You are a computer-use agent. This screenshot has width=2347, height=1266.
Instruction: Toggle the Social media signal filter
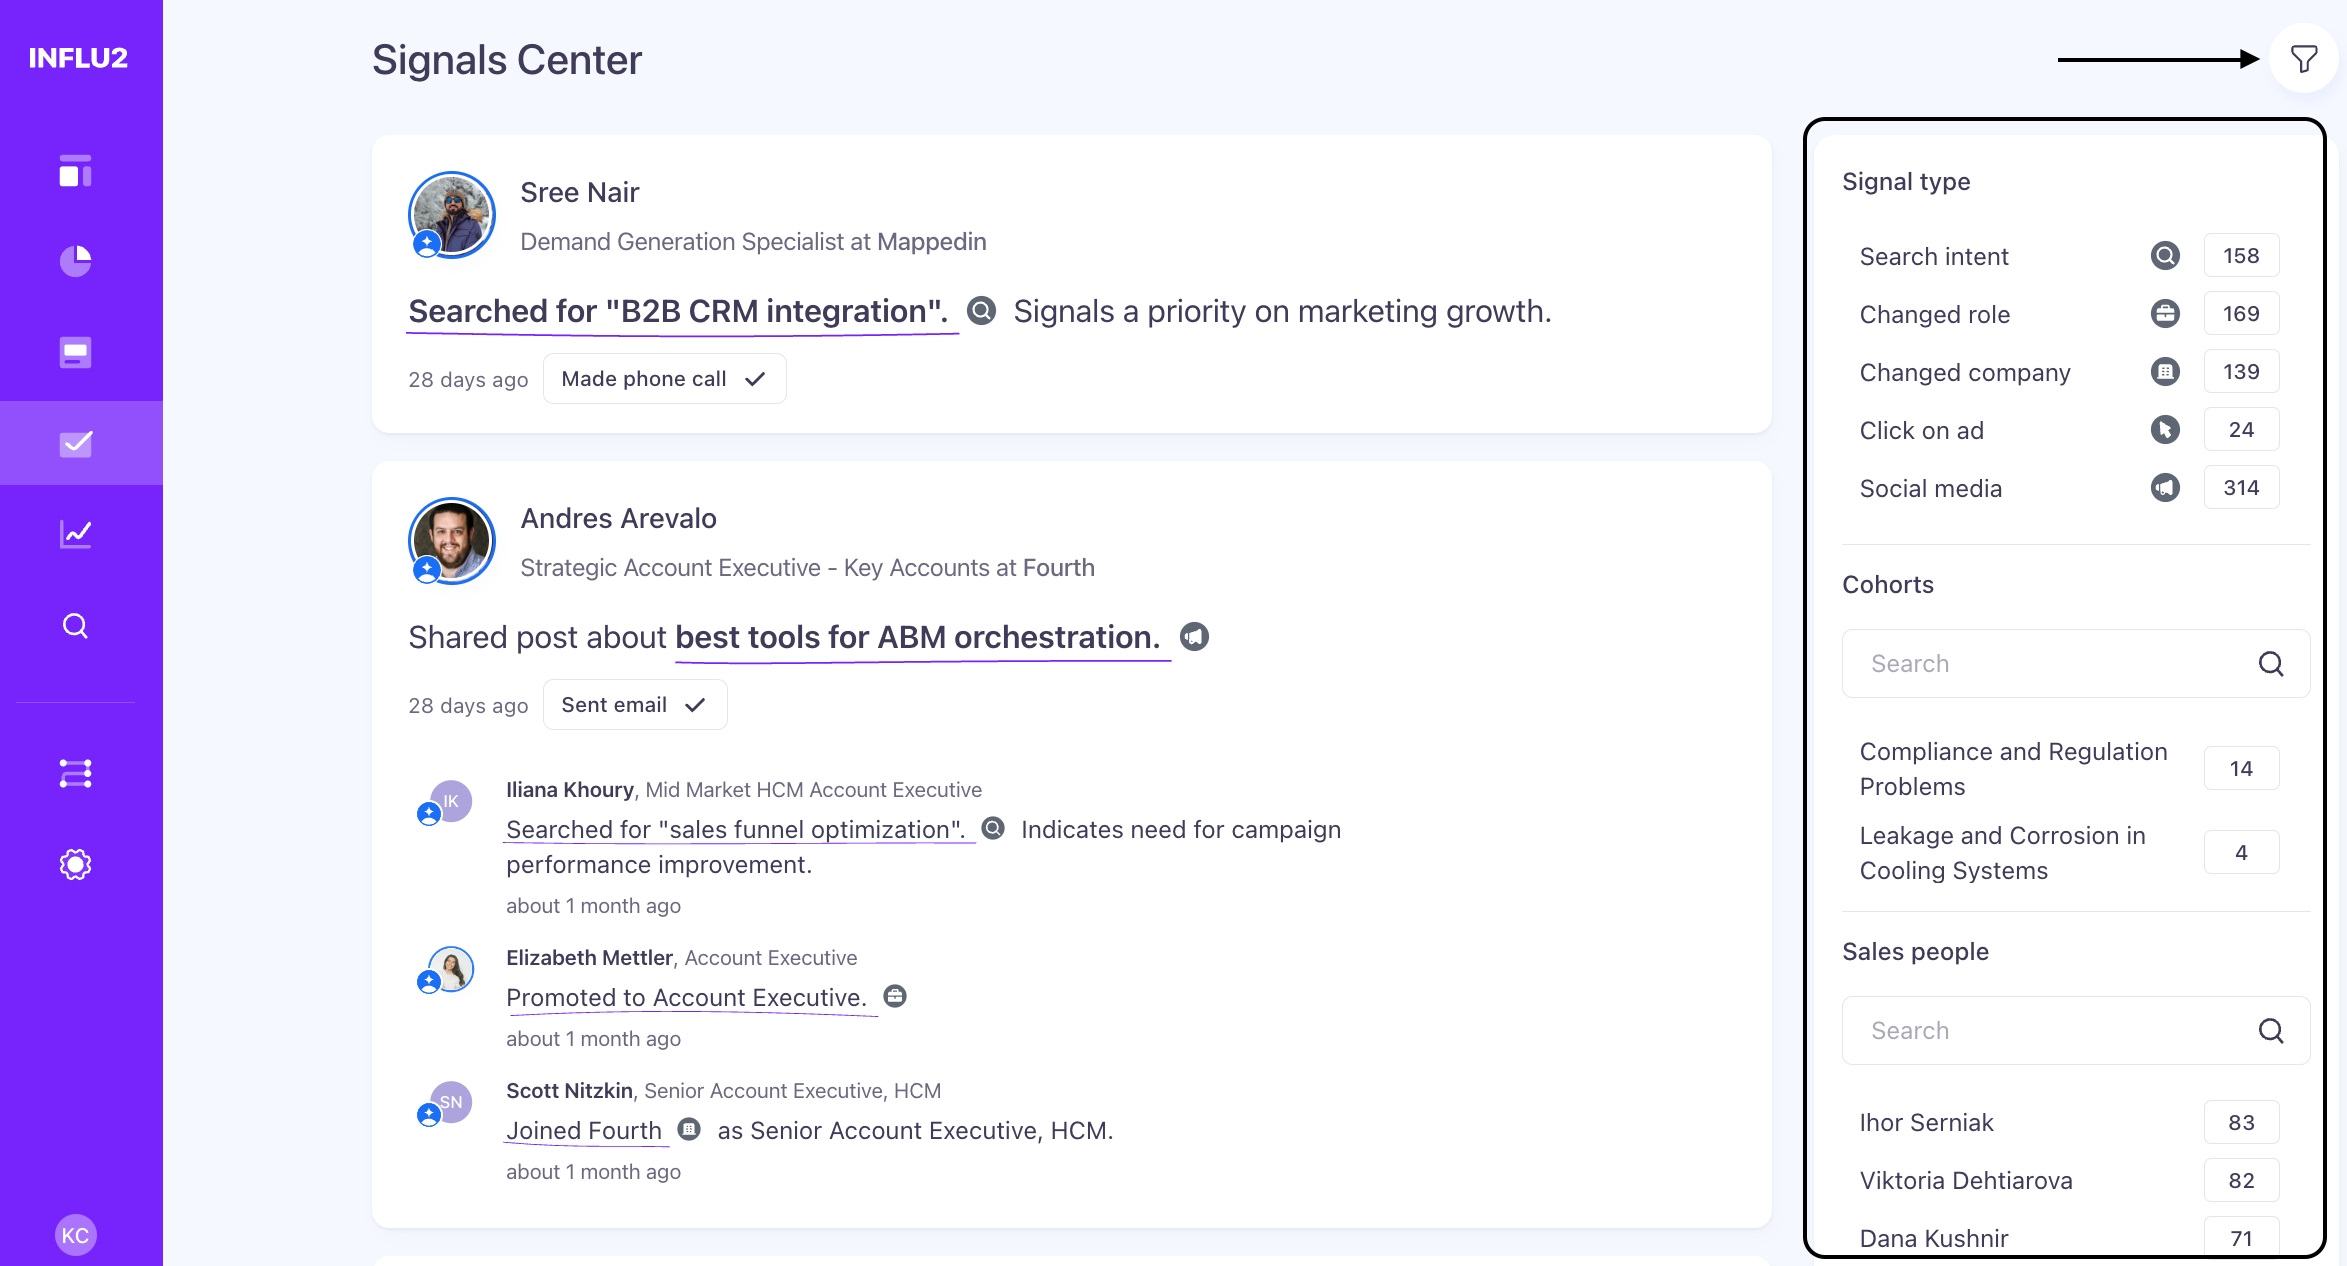(1930, 489)
